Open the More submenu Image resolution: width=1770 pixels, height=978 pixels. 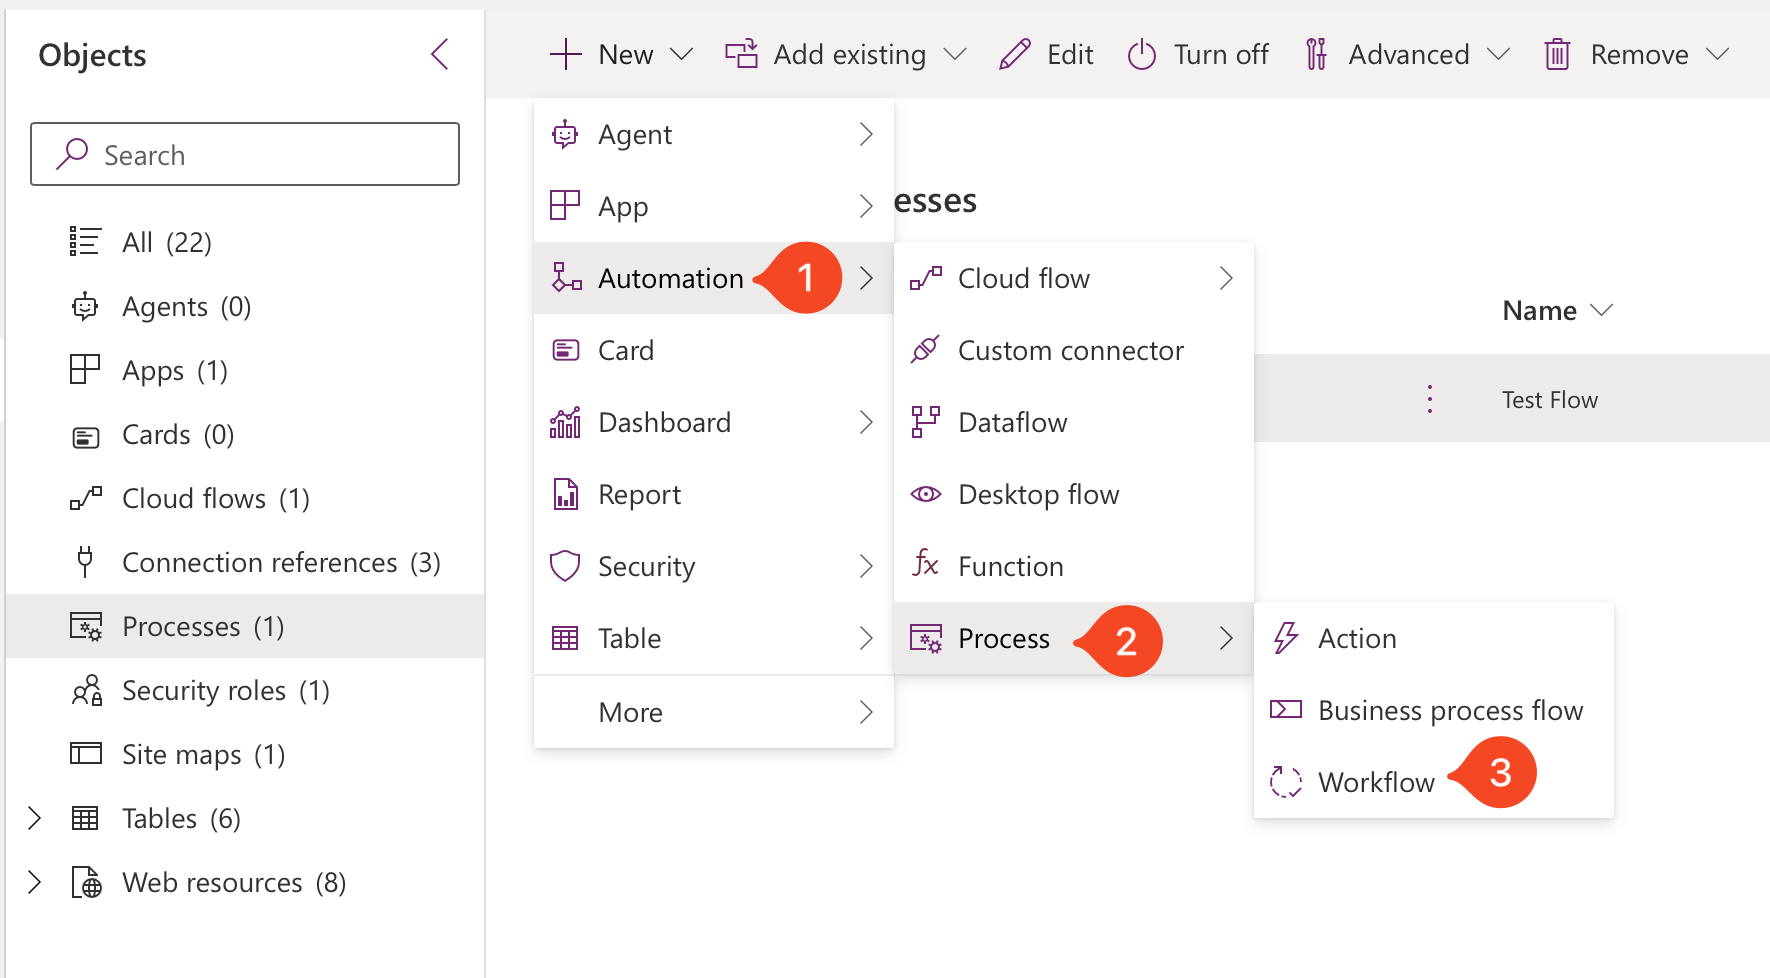[x=714, y=712]
